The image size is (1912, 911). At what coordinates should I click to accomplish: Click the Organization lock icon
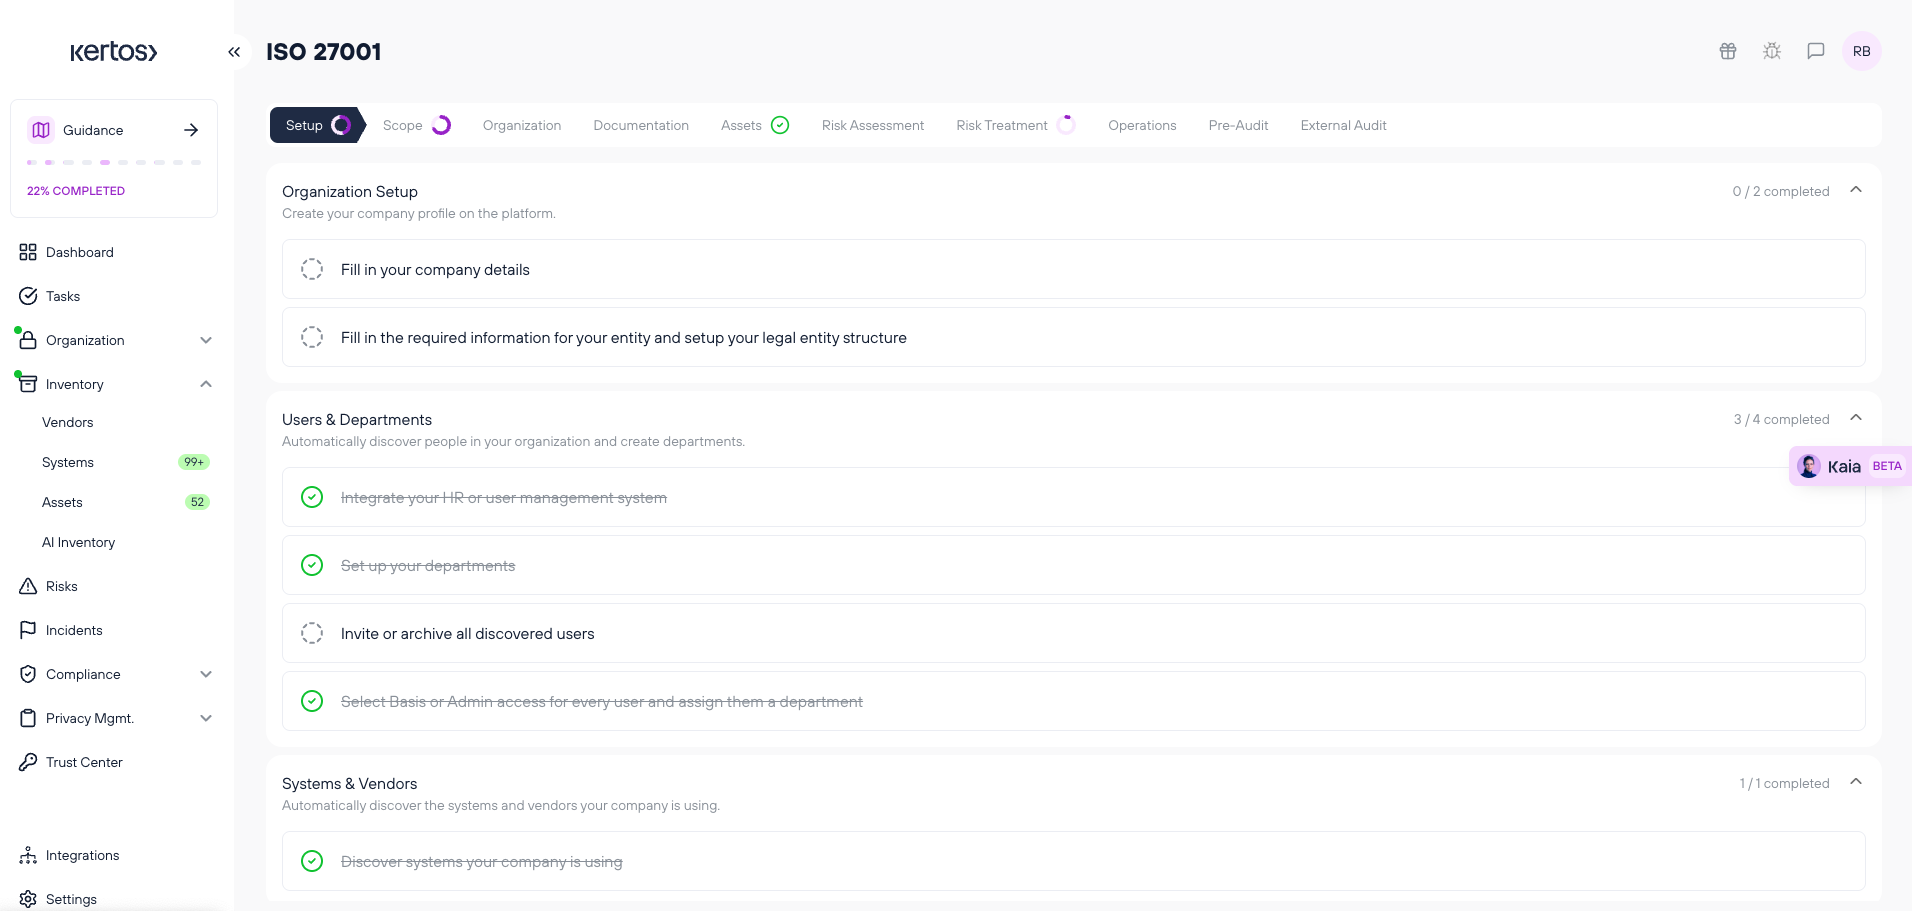coord(28,340)
